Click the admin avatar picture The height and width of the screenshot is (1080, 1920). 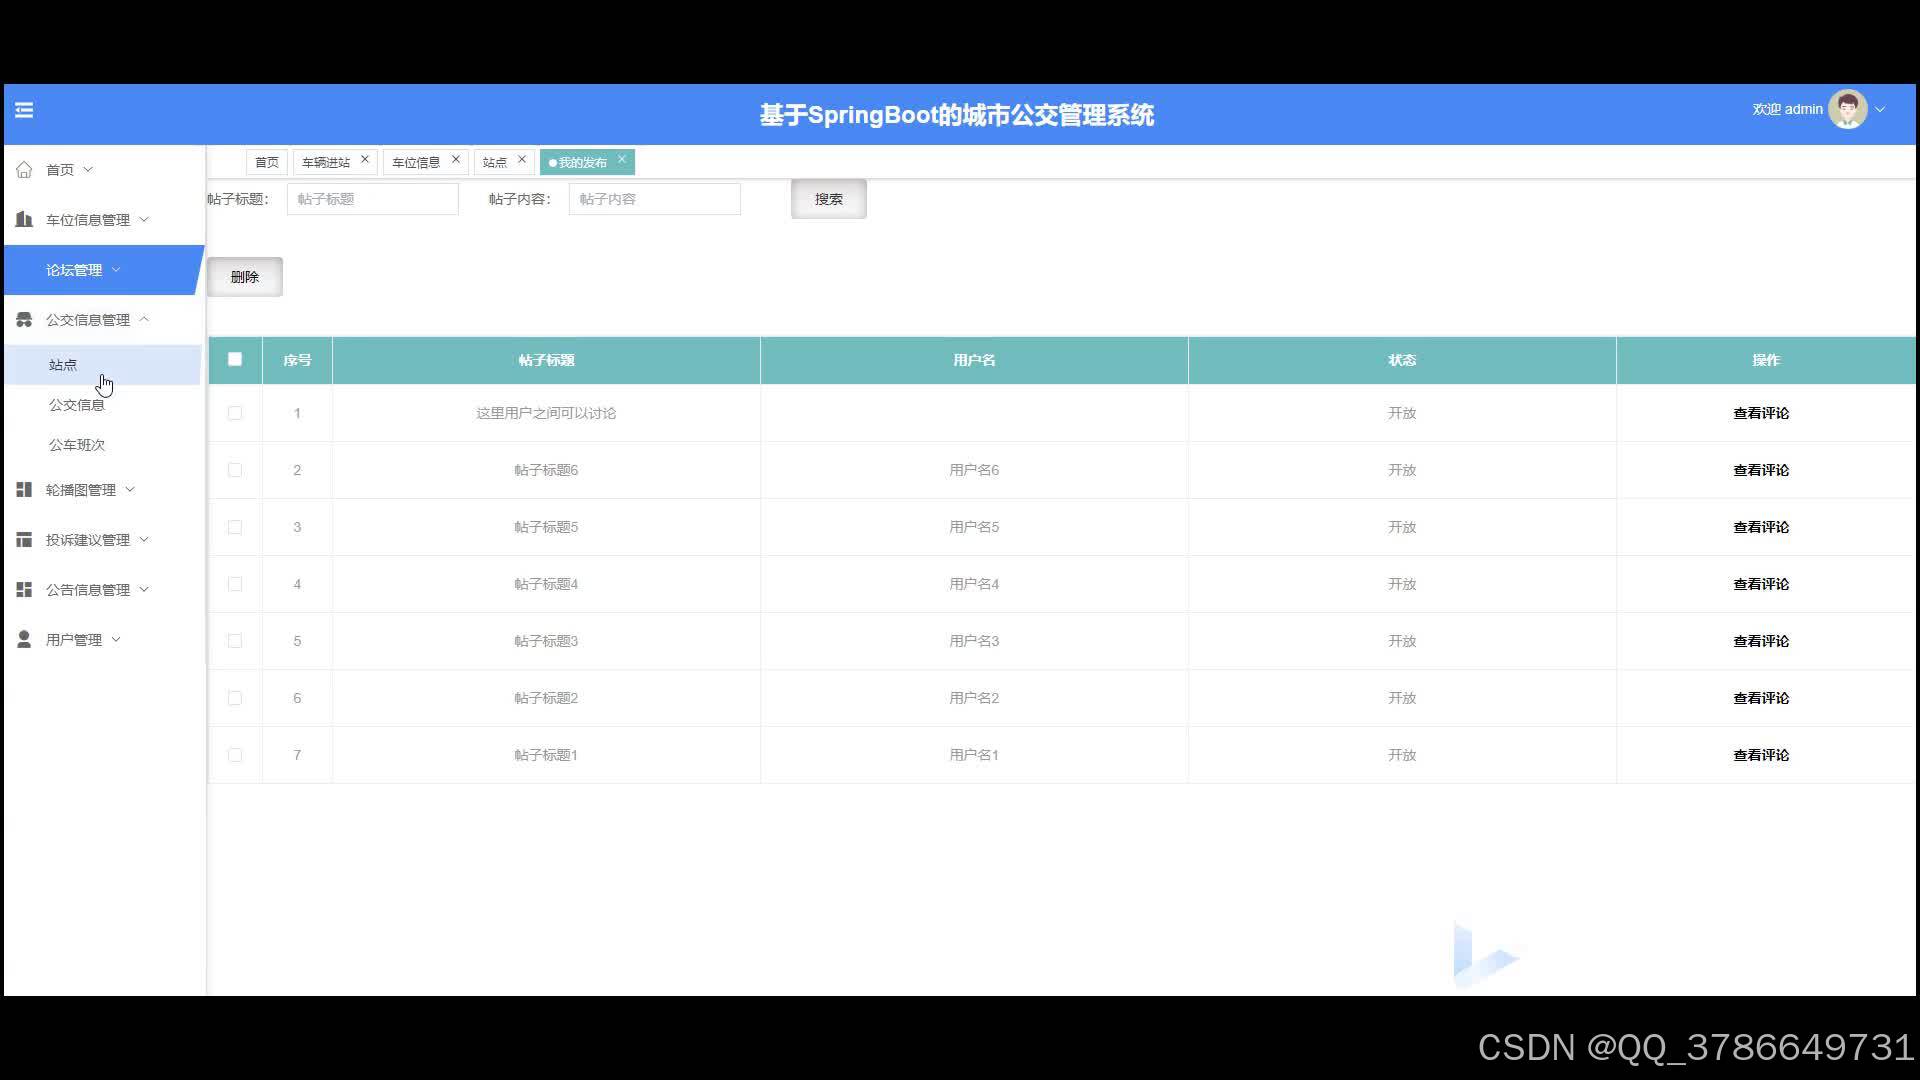[x=1847, y=110]
